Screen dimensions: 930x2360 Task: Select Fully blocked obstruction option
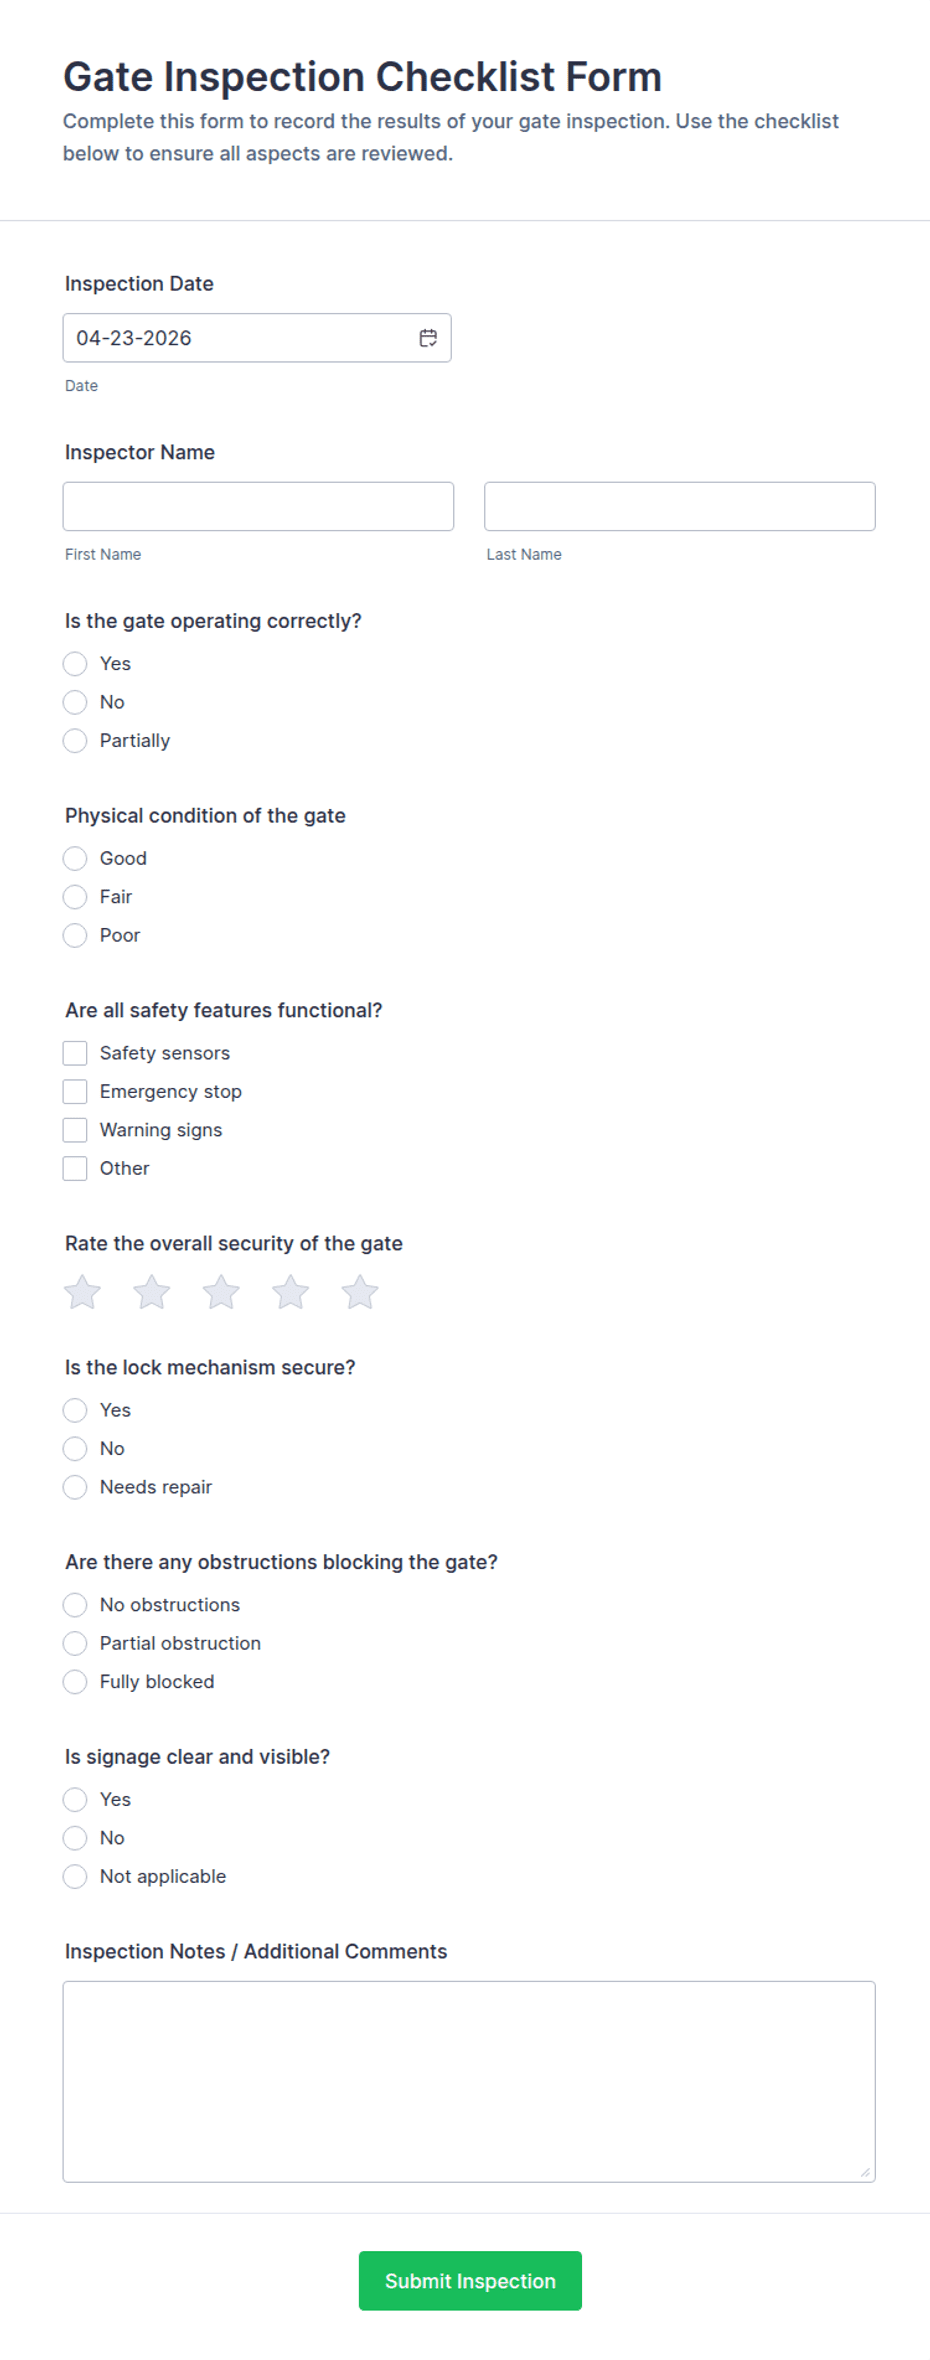coord(75,1681)
